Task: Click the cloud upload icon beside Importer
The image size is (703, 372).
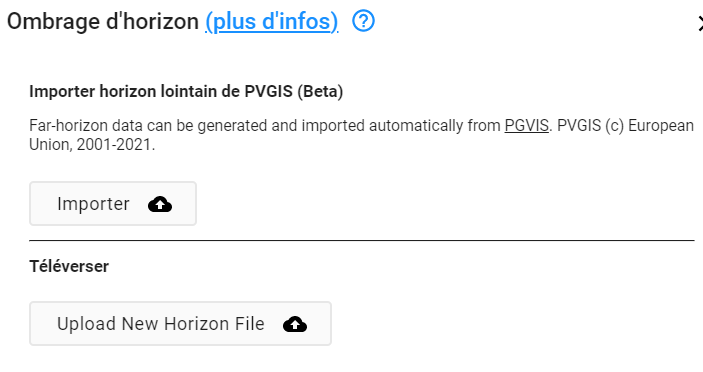Action: tap(160, 204)
